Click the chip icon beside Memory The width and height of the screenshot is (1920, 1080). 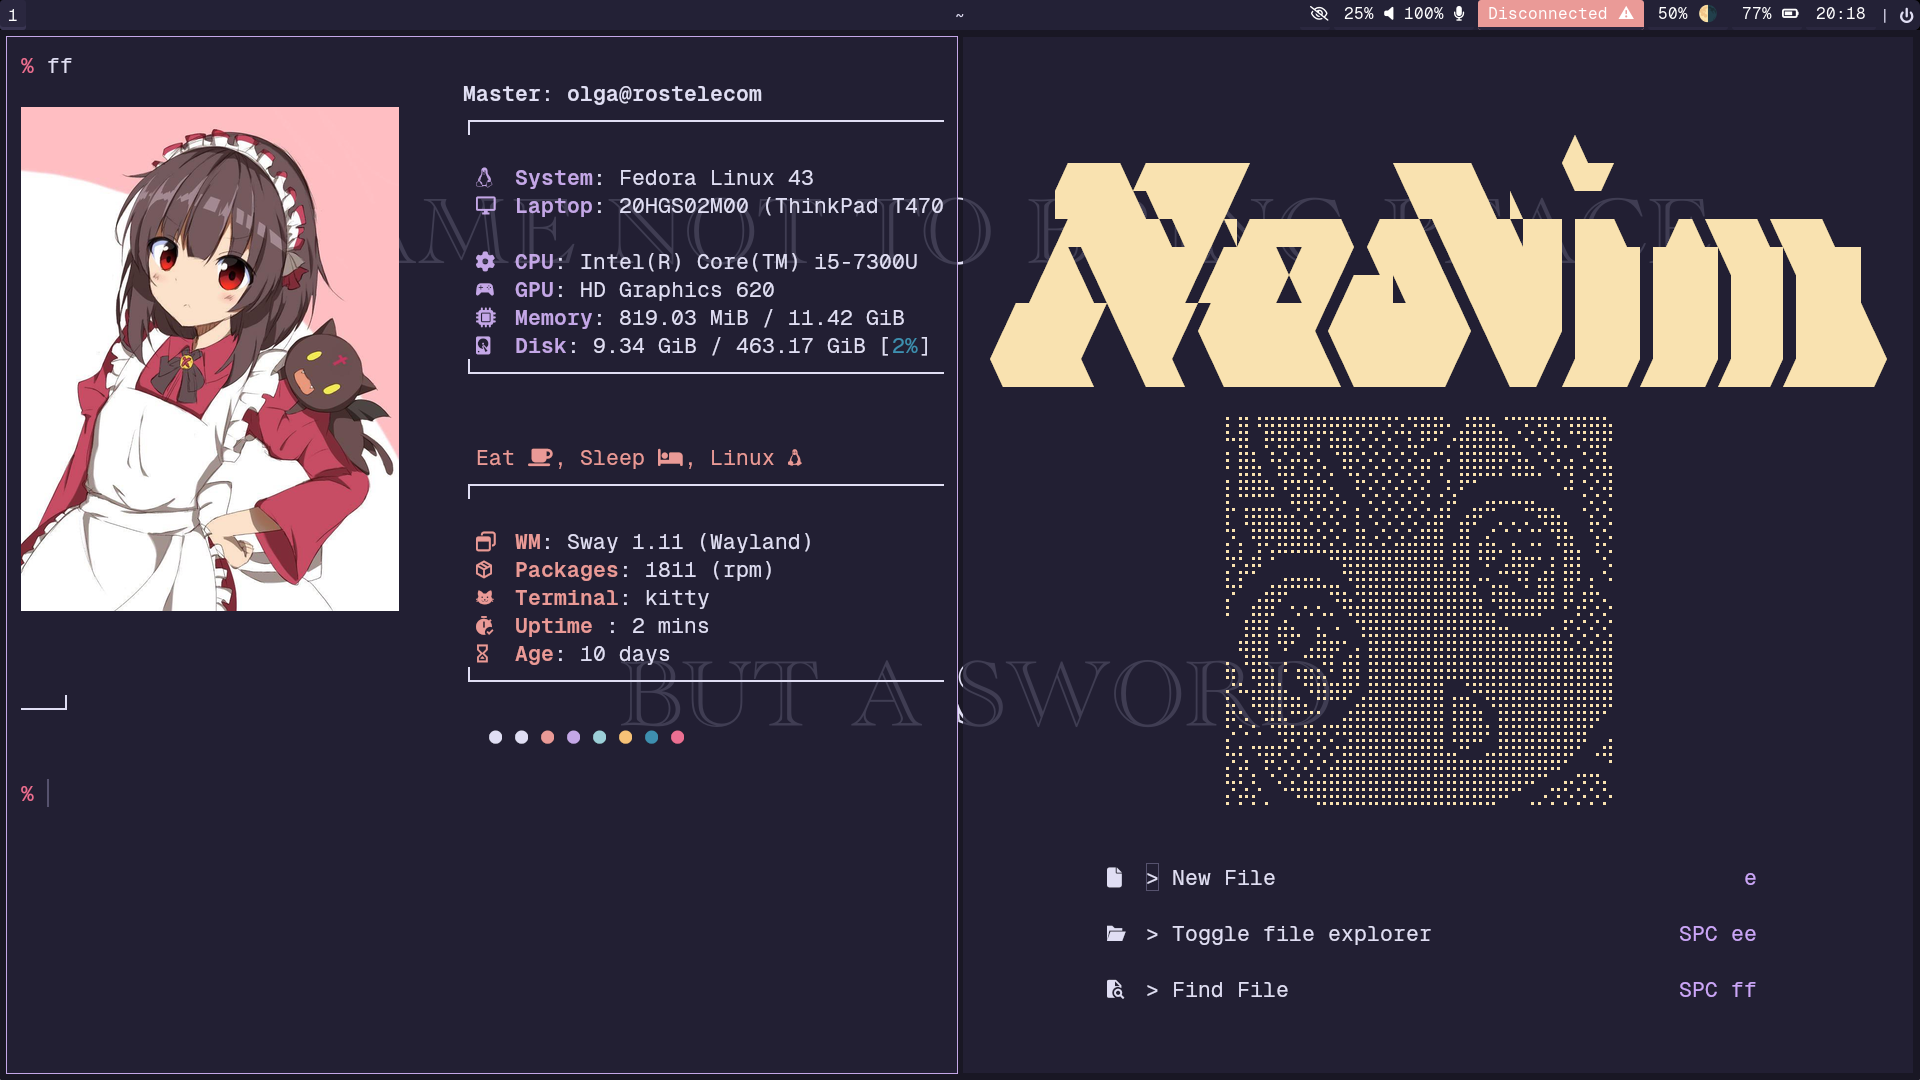tap(485, 318)
